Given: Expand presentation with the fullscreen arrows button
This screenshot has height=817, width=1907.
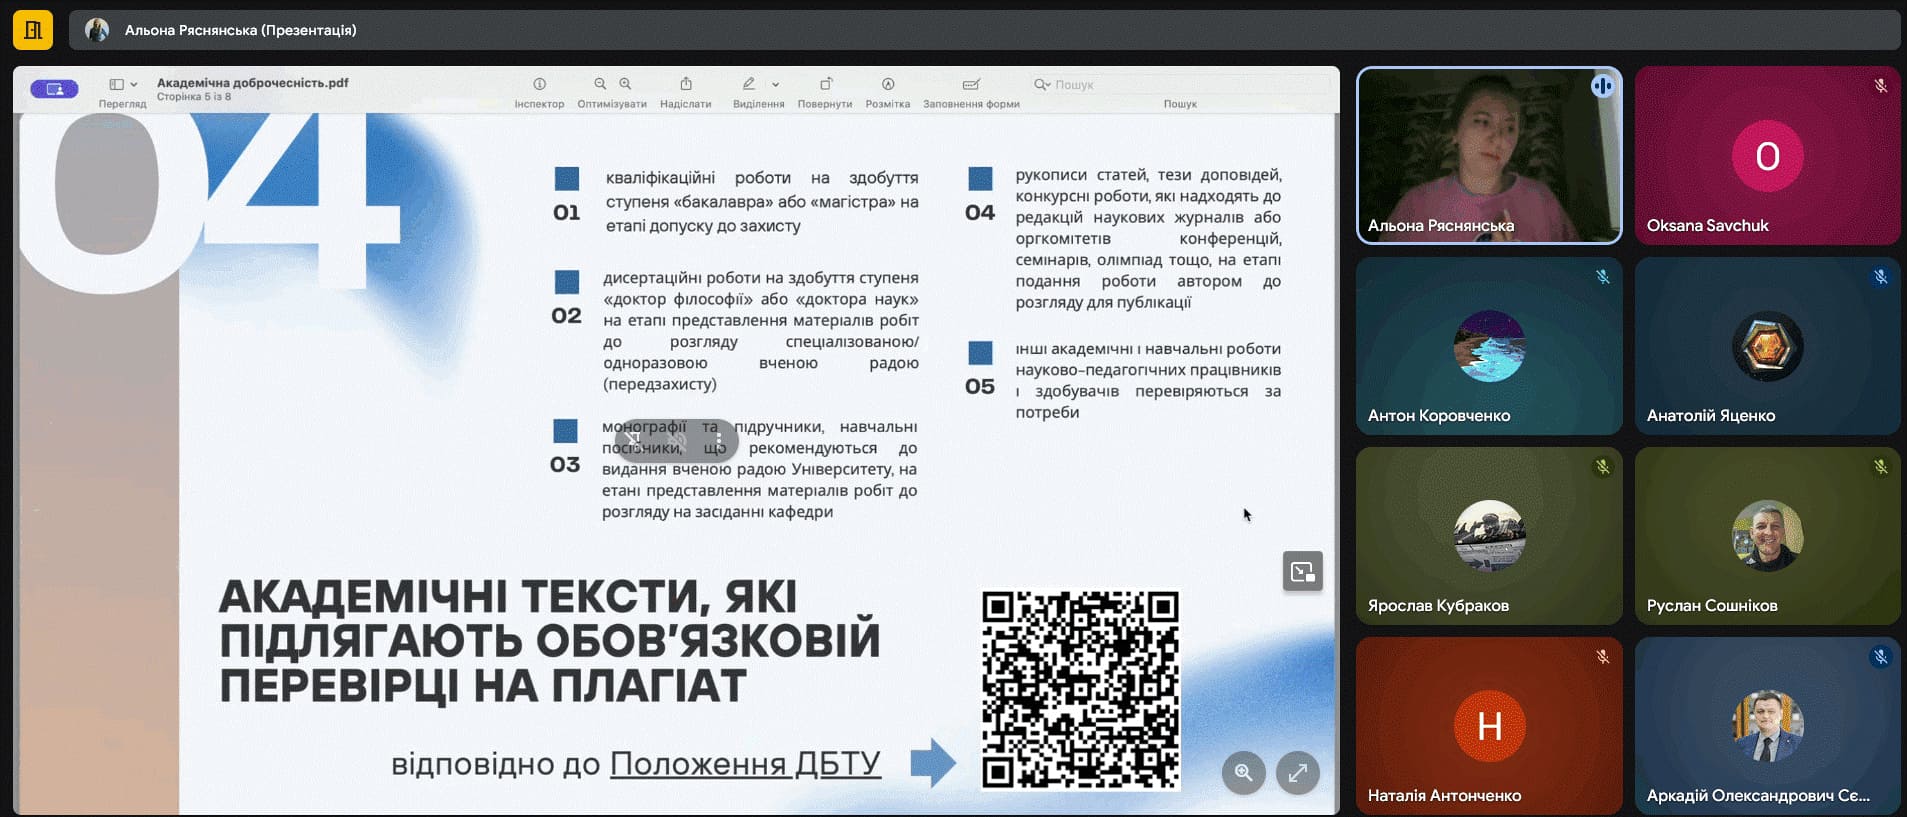Looking at the screenshot, I should [1297, 773].
